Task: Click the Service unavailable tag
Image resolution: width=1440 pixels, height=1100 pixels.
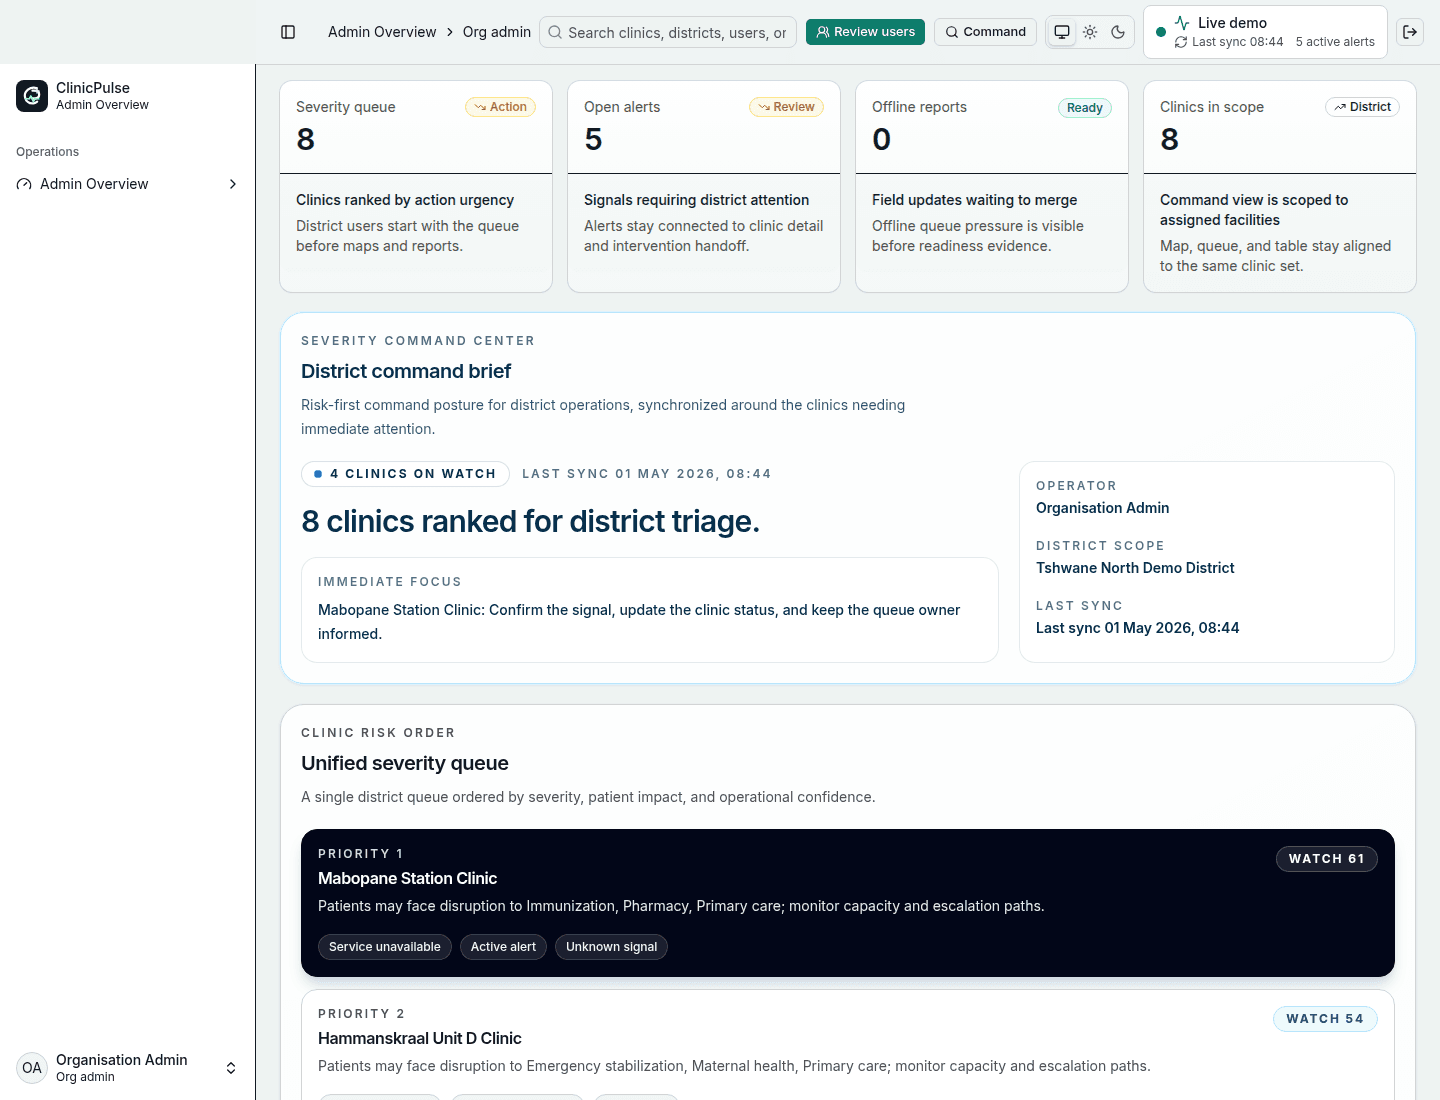Action: 385,947
